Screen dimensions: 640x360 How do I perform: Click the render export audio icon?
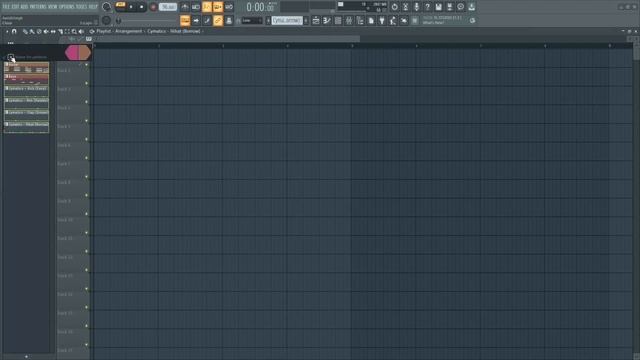[x=449, y=7]
